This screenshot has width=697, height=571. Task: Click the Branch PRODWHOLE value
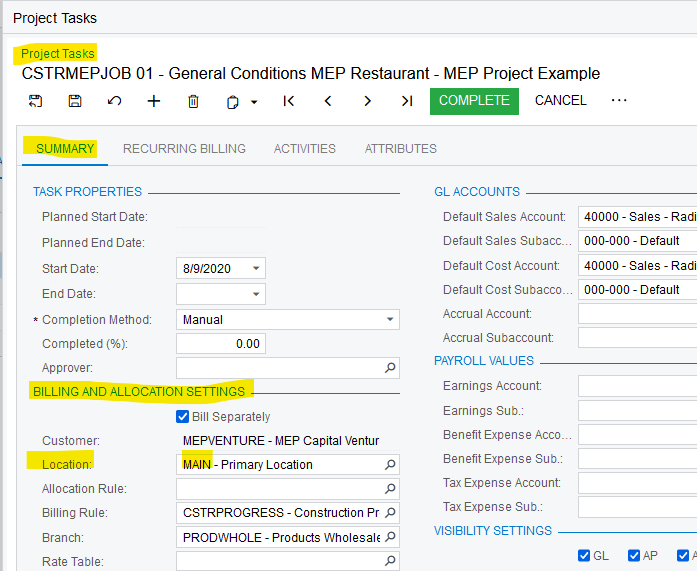[281, 538]
